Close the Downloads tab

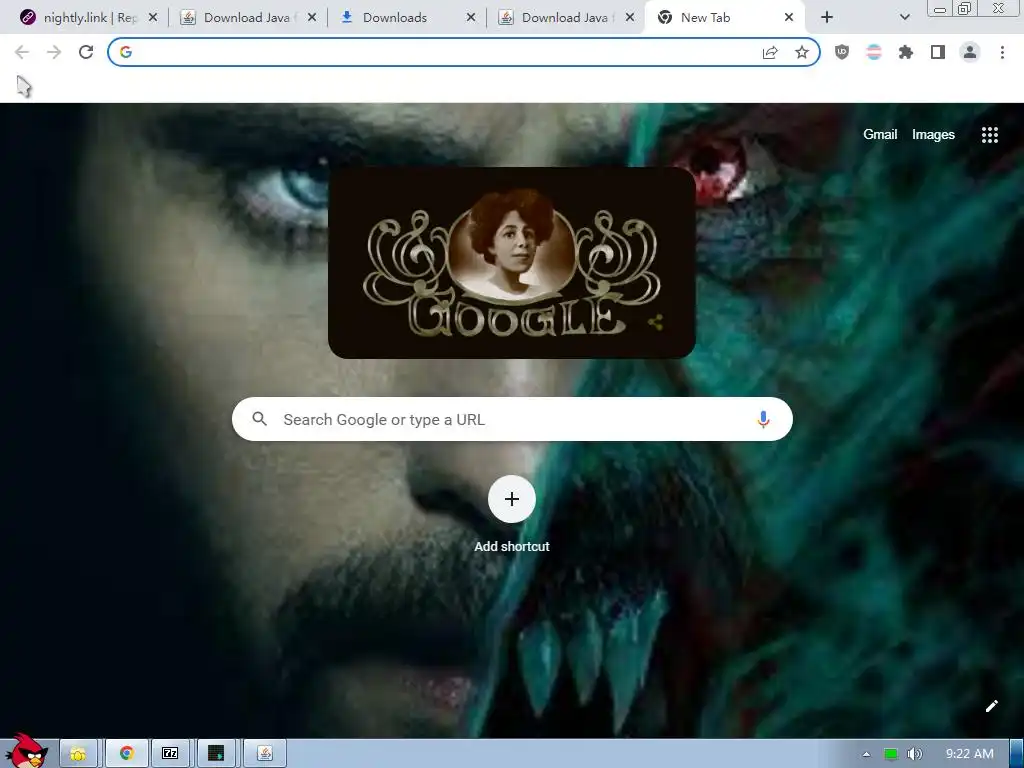click(x=471, y=18)
